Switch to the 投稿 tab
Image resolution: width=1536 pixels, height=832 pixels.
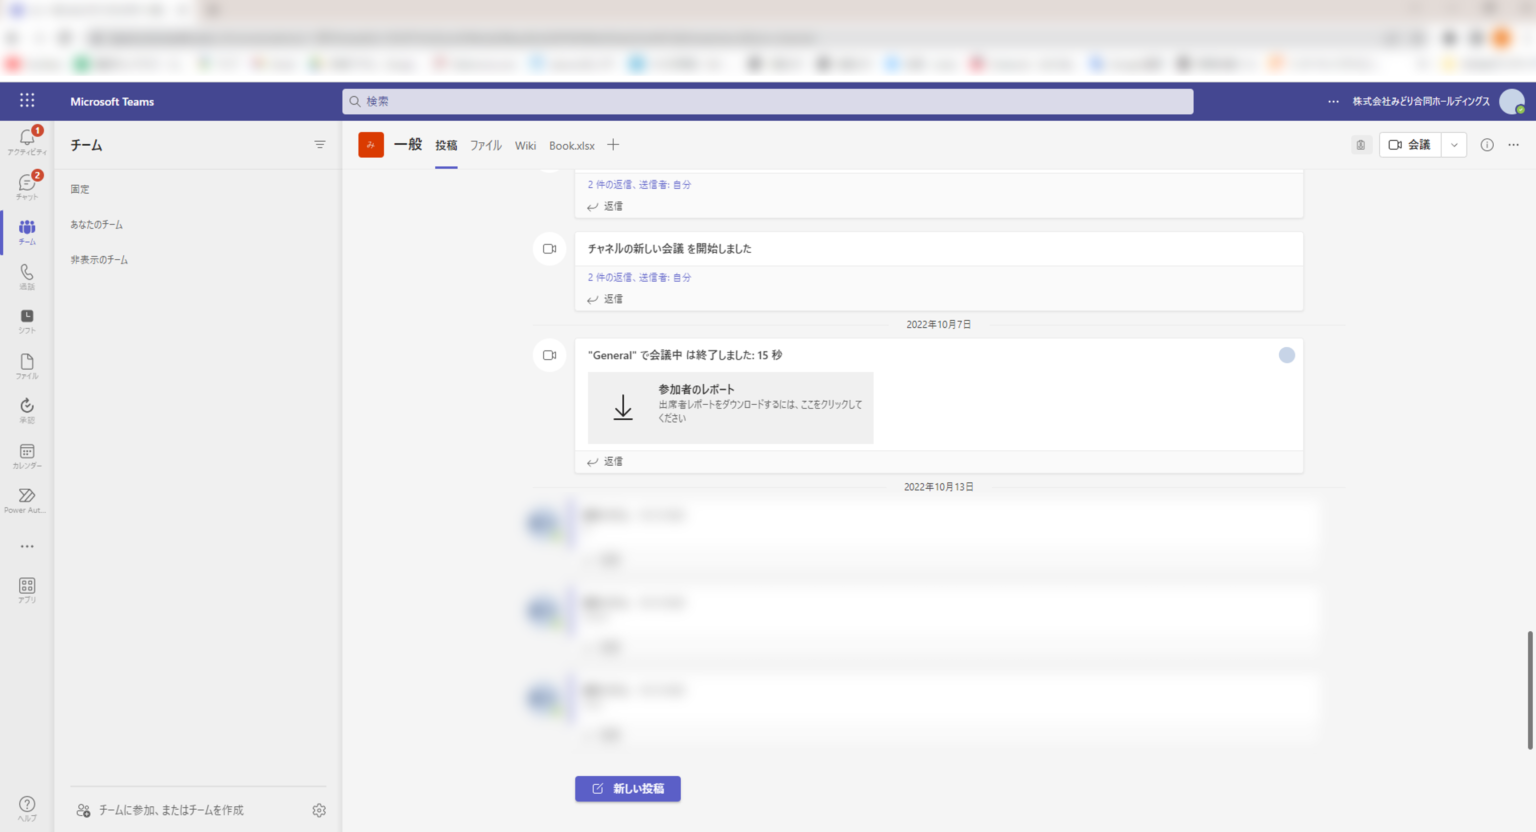[x=446, y=145]
